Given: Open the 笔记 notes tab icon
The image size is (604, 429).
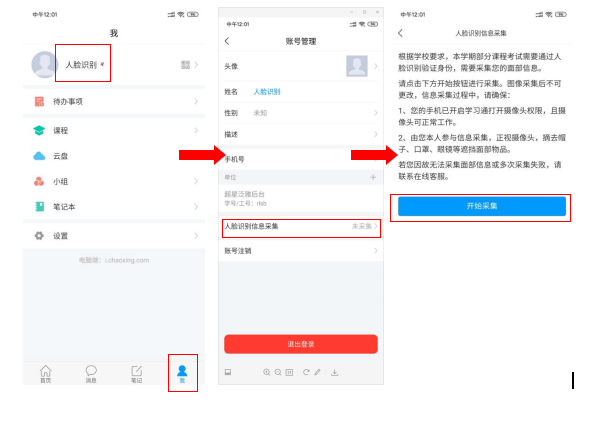Looking at the screenshot, I should (137, 372).
